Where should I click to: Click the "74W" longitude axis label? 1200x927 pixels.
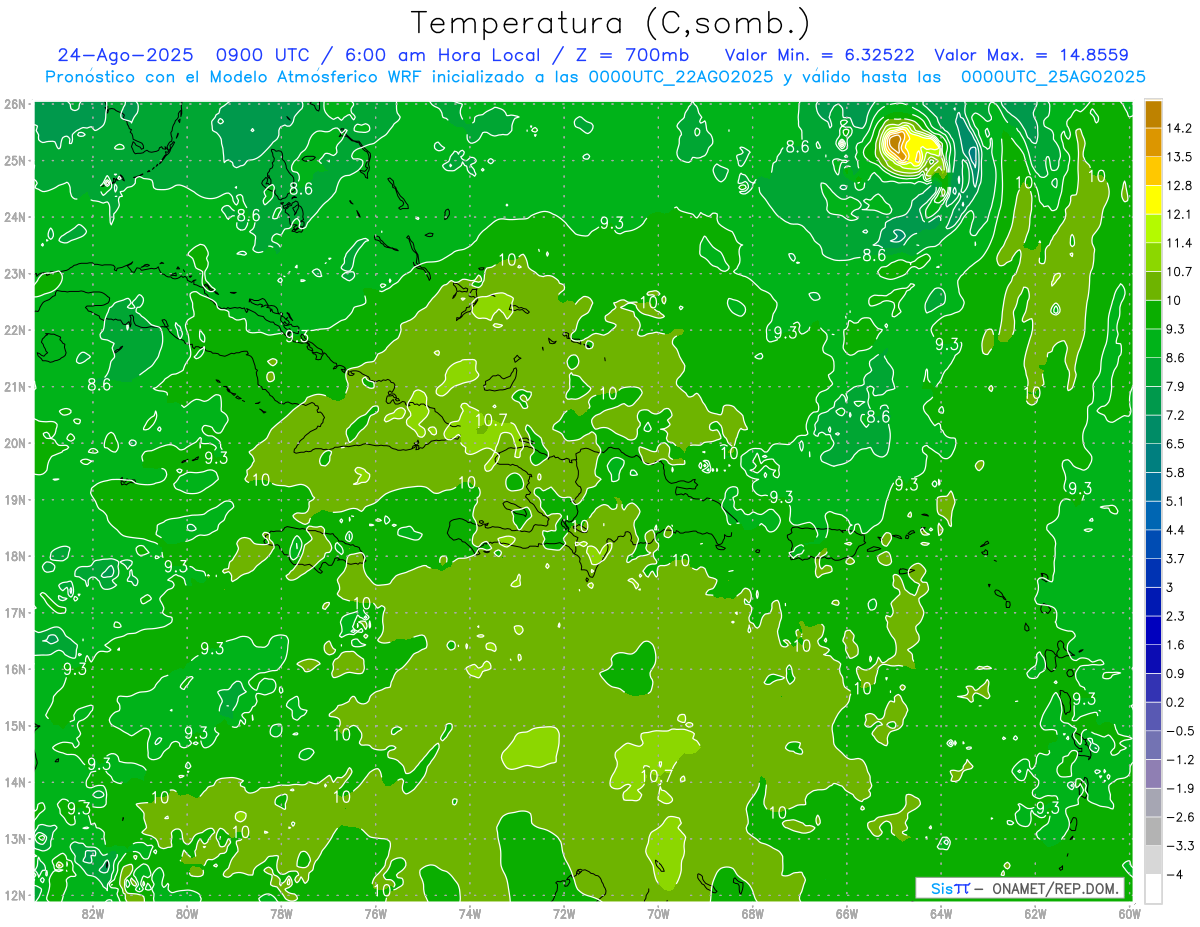tap(470, 913)
